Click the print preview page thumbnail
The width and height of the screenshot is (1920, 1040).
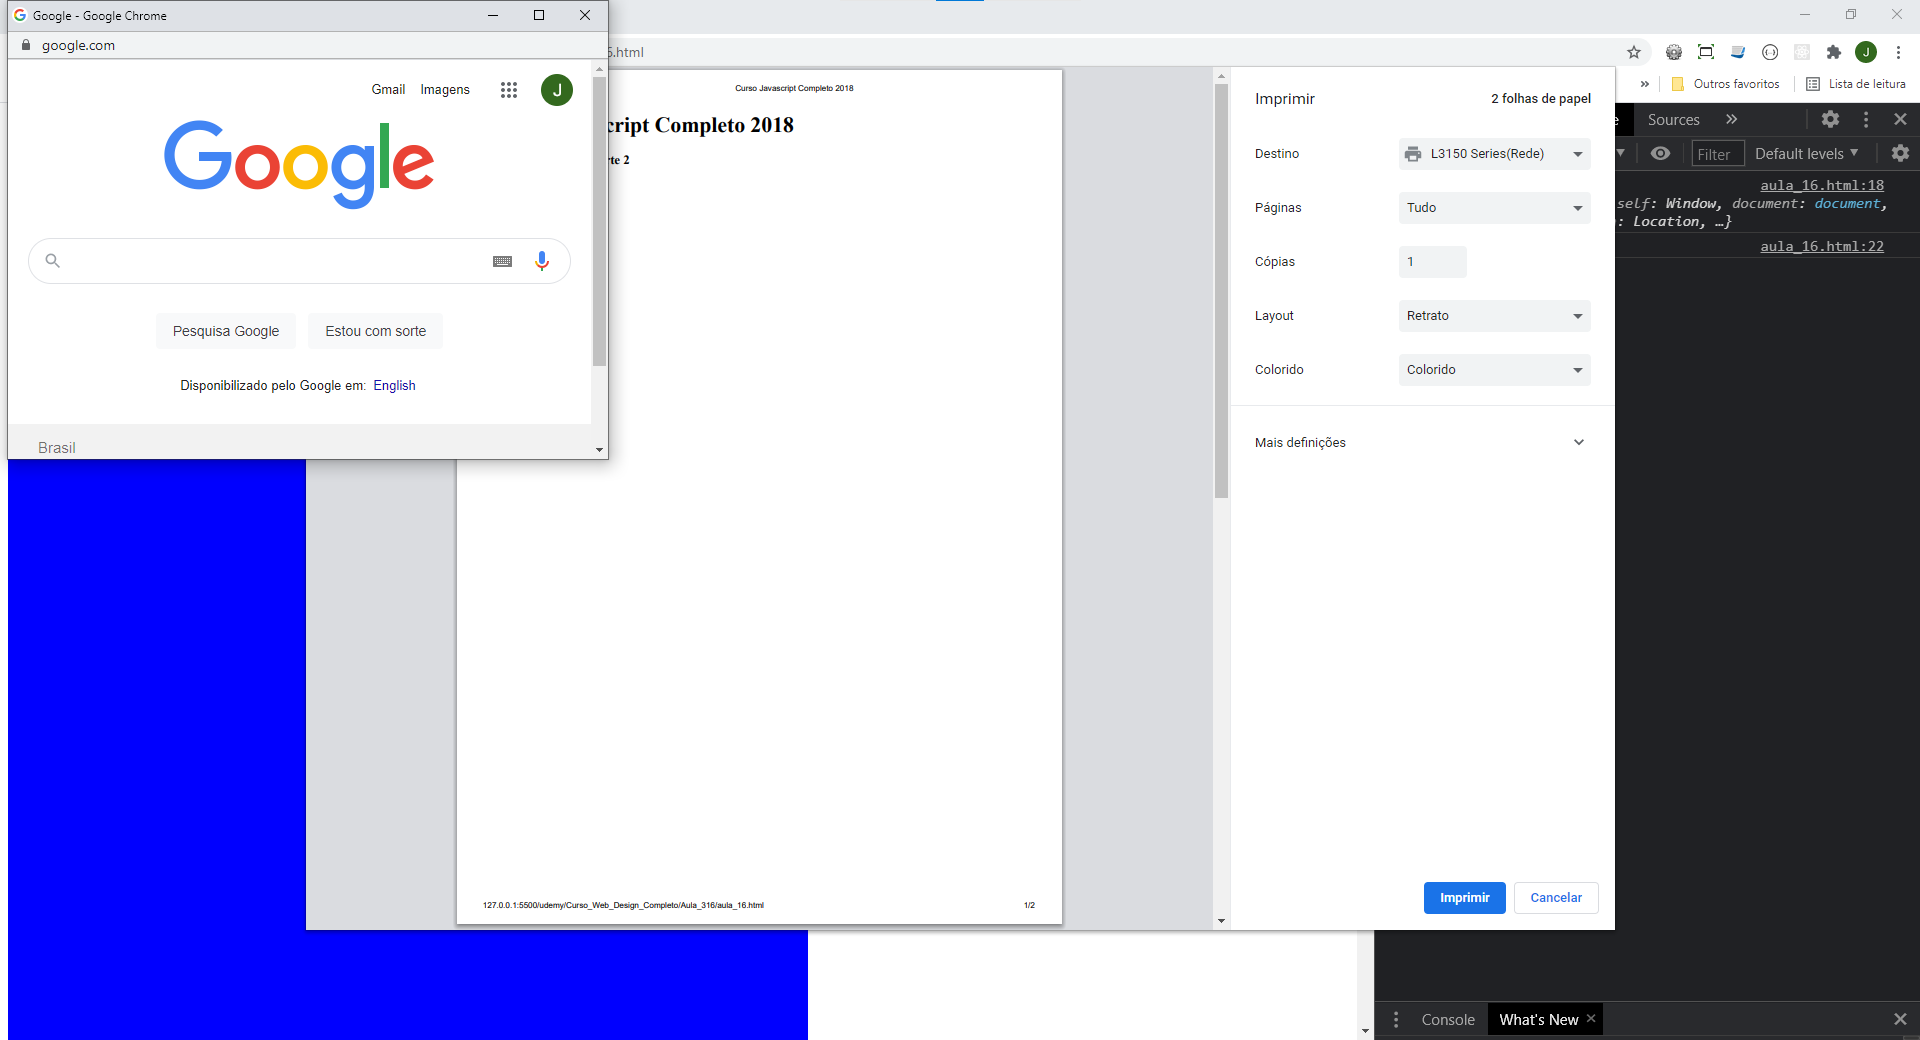tap(759, 496)
